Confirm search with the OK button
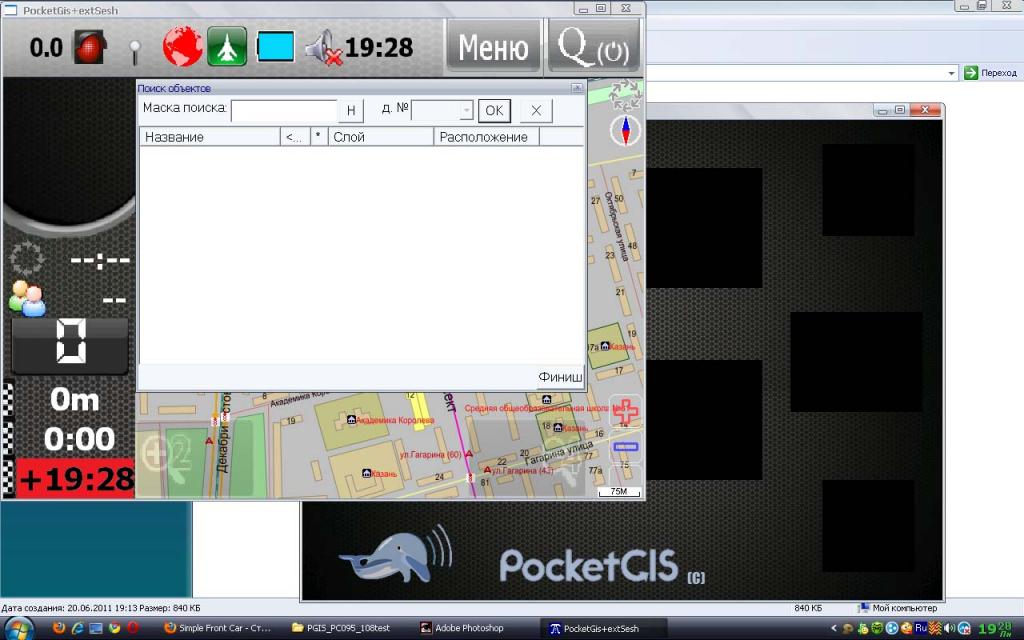The width and height of the screenshot is (1024, 640). point(494,110)
